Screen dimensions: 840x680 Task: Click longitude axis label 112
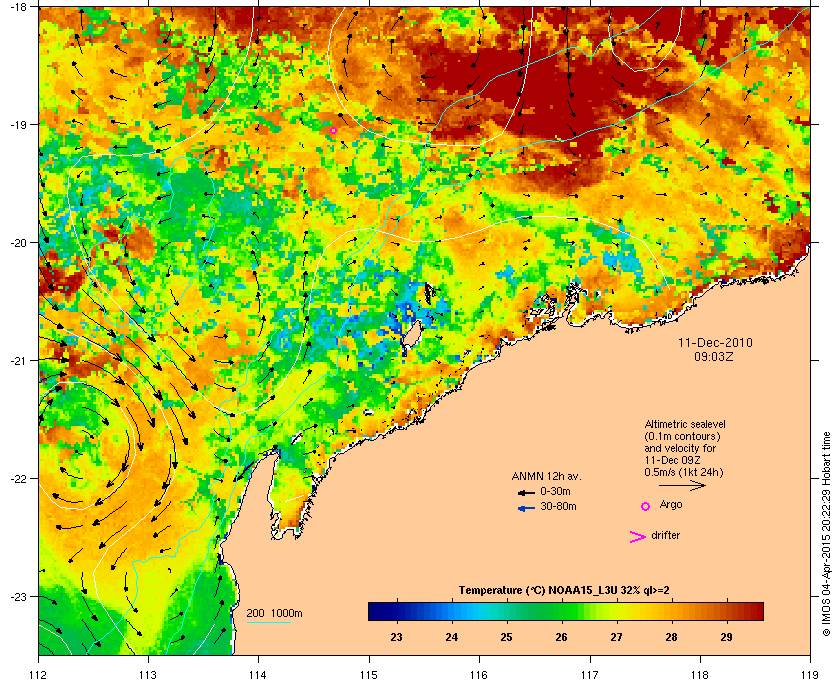coord(39,674)
